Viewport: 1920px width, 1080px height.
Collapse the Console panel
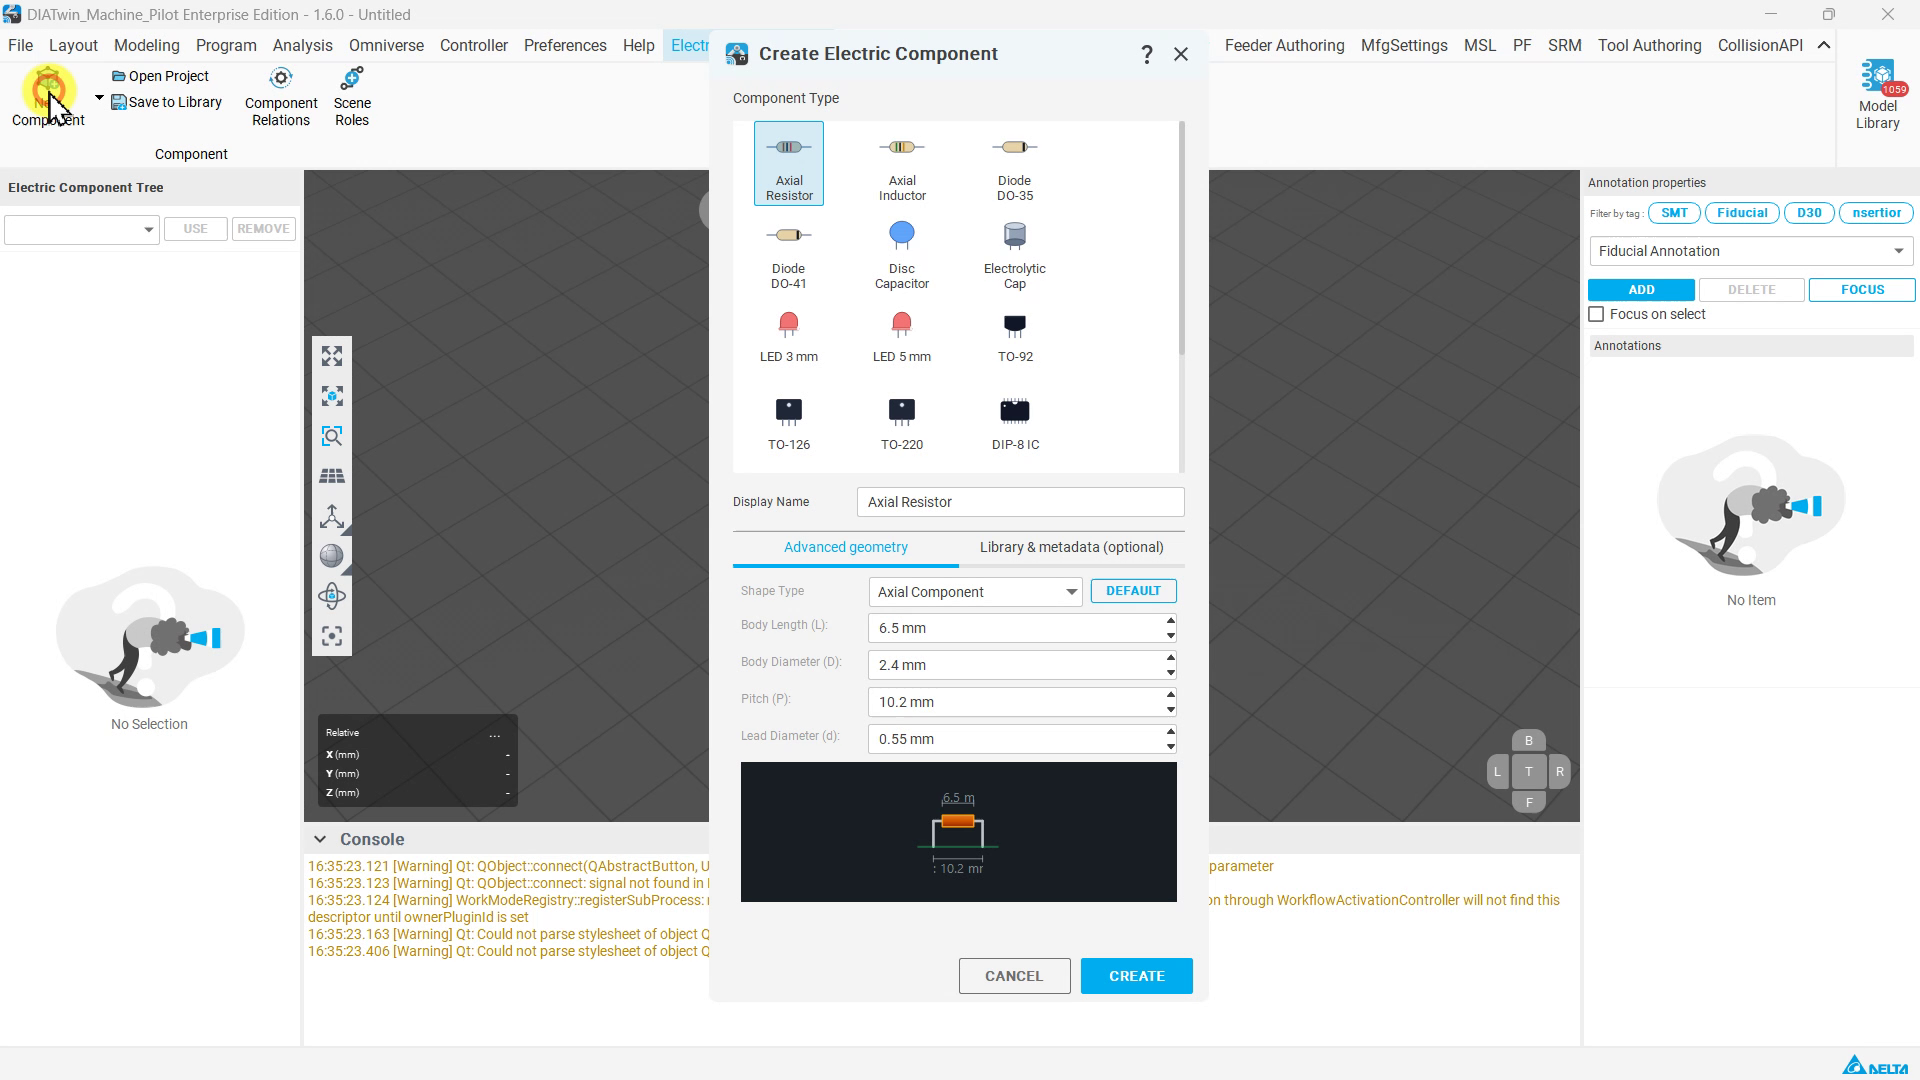point(319,840)
